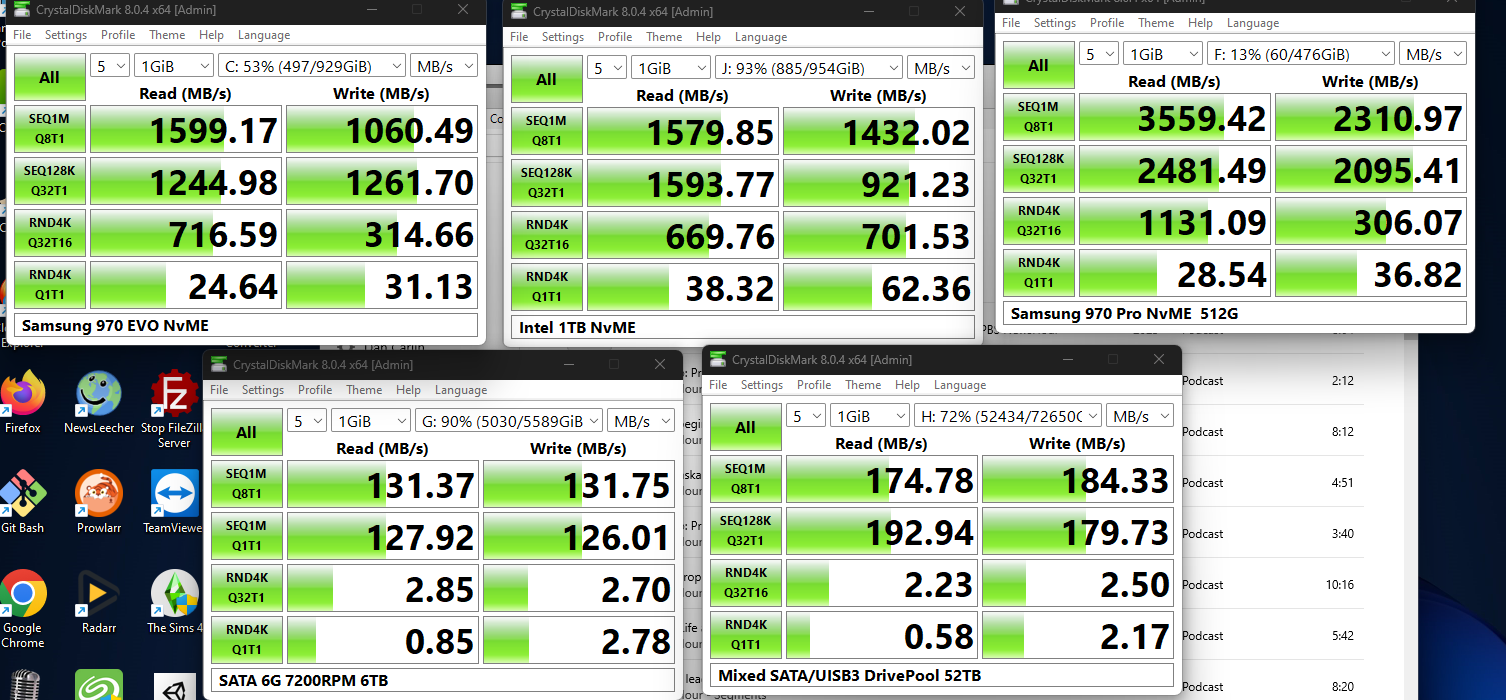
Task: Start the SEQ1M Q8T1 test in Intel window
Action: (546, 130)
